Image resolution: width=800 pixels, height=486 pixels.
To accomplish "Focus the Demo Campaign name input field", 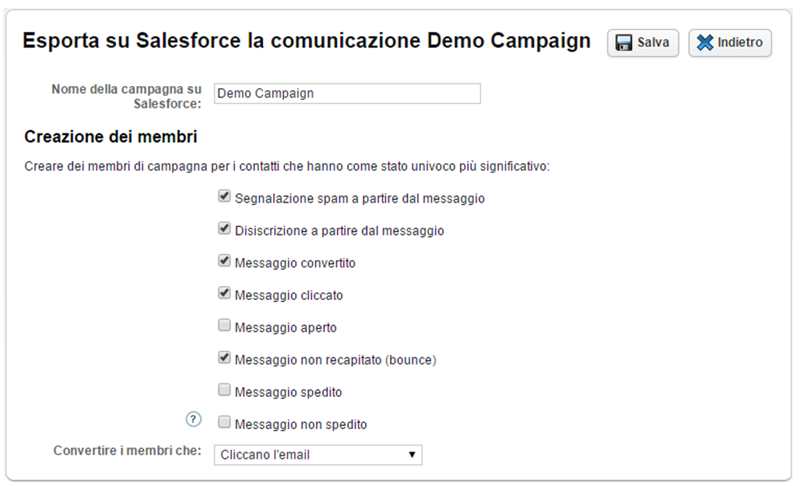I will pyautogui.click(x=347, y=93).
